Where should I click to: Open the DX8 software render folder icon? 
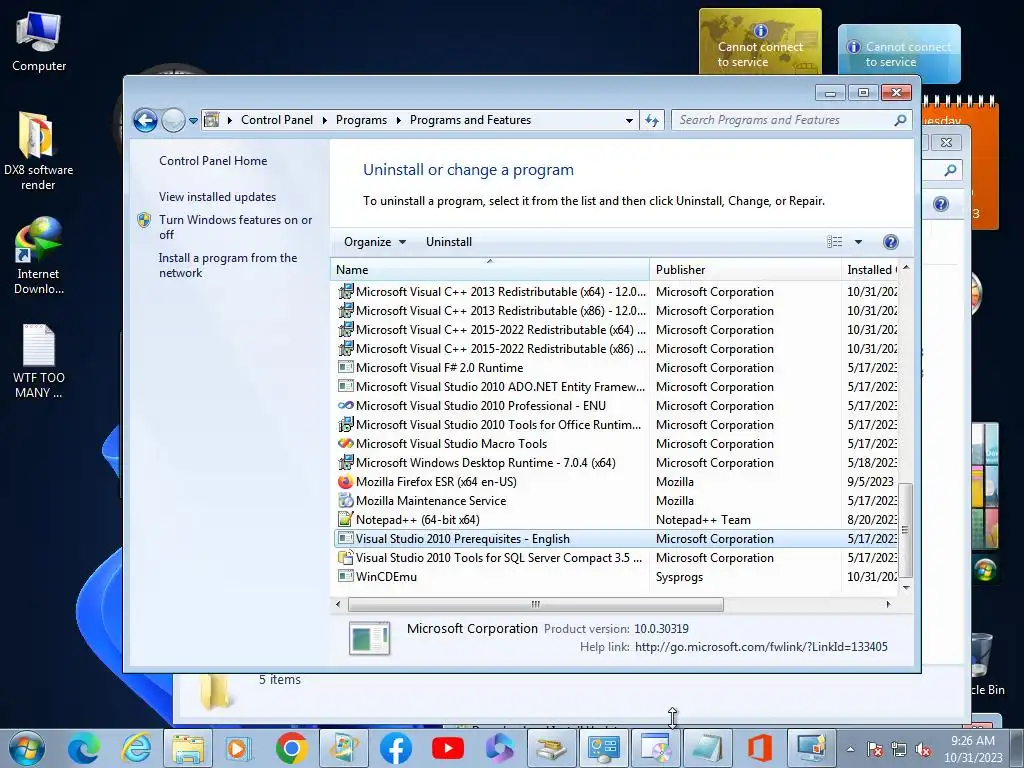coord(38,151)
